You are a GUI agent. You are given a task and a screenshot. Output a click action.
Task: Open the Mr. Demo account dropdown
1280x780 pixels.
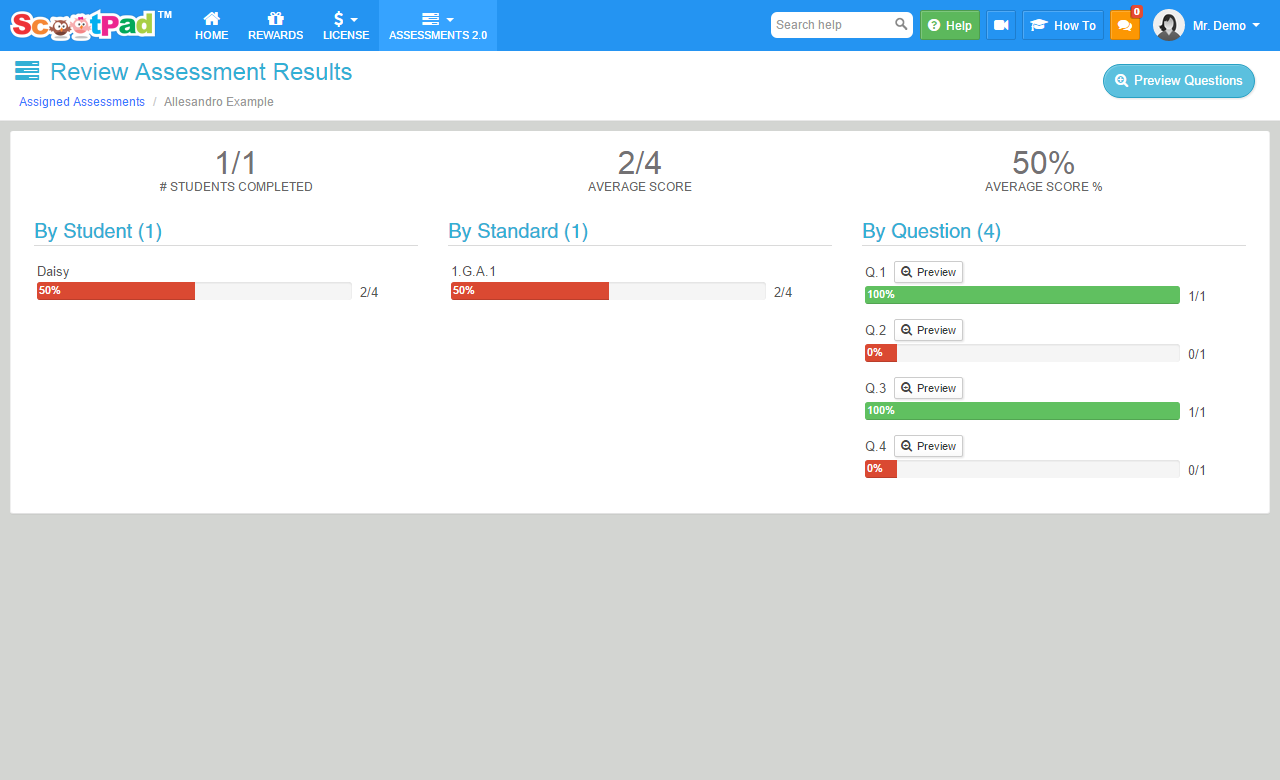1226,26
